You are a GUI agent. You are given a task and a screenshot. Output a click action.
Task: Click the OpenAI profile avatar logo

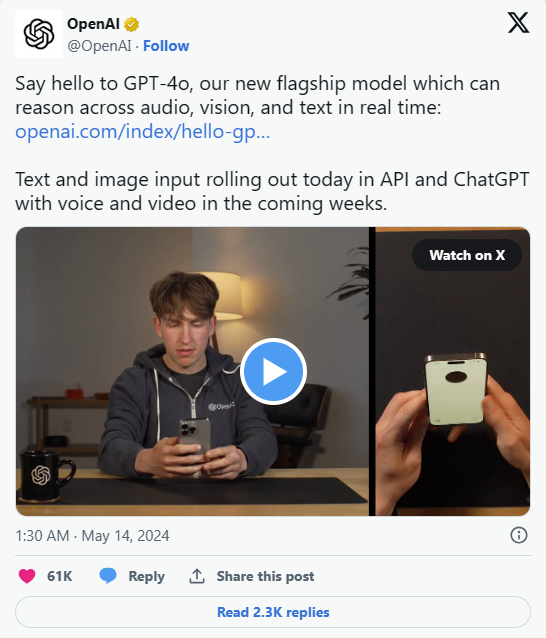(39, 34)
